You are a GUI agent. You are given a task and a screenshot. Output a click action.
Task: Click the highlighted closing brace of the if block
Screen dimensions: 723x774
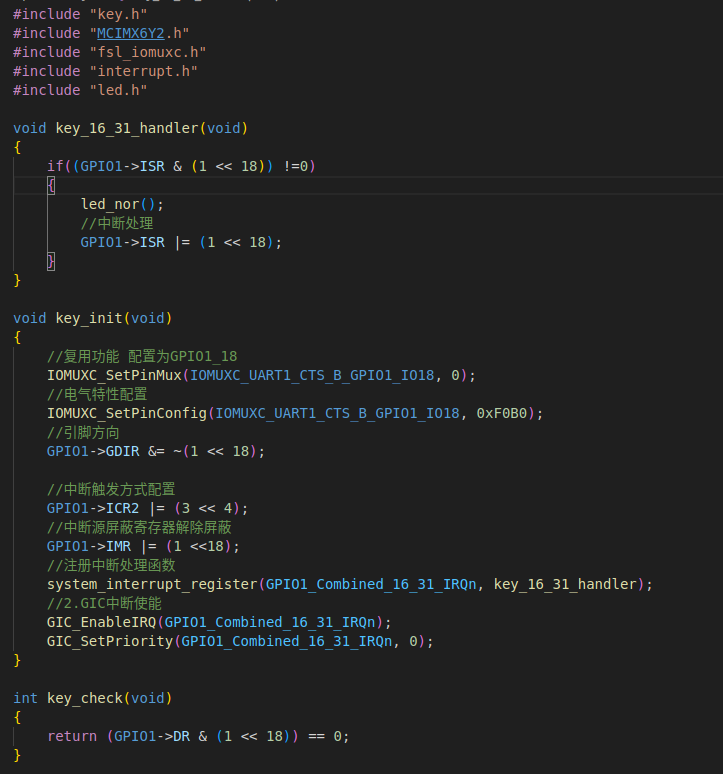coord(51,262)
